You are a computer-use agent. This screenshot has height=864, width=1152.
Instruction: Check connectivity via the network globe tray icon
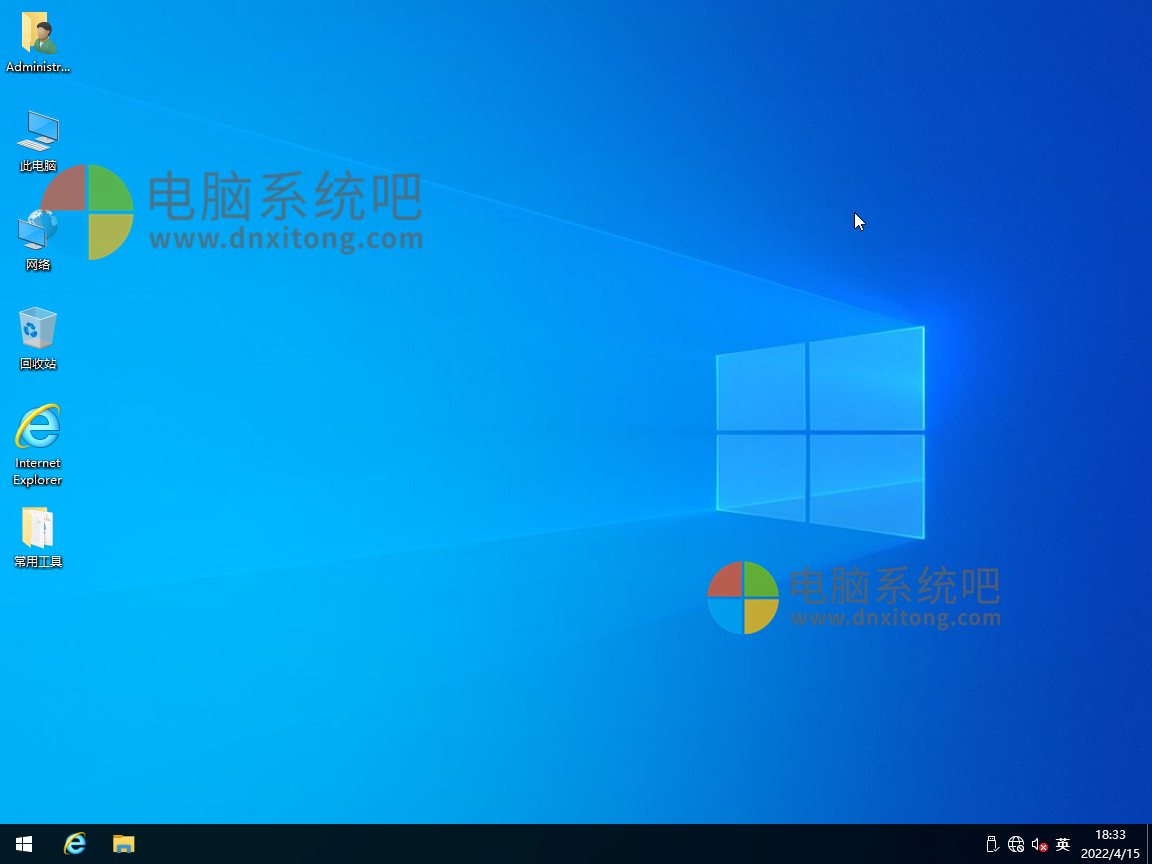tap(1016, 843)
